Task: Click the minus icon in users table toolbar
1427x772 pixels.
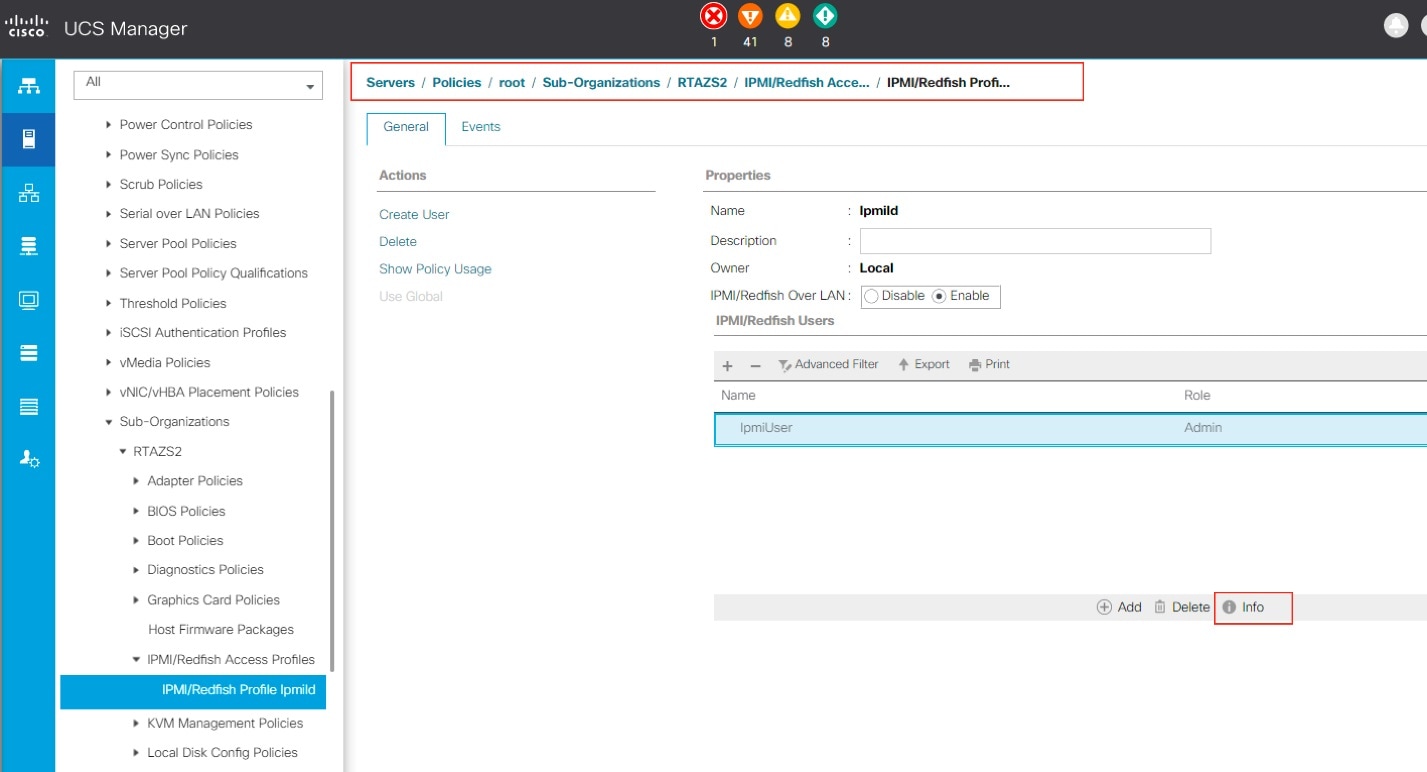Action: click(x=756, y=366)
